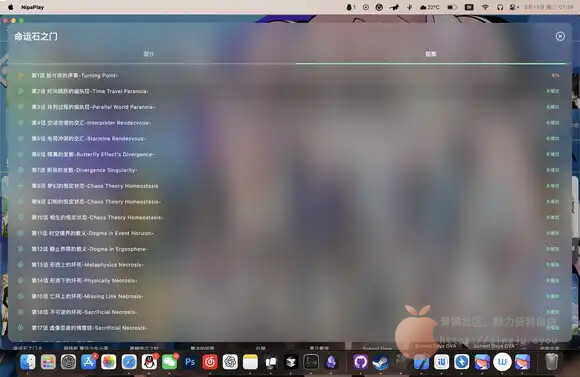Click play icon for Butterfly Effect's Divergence episode

click(20, 154)
